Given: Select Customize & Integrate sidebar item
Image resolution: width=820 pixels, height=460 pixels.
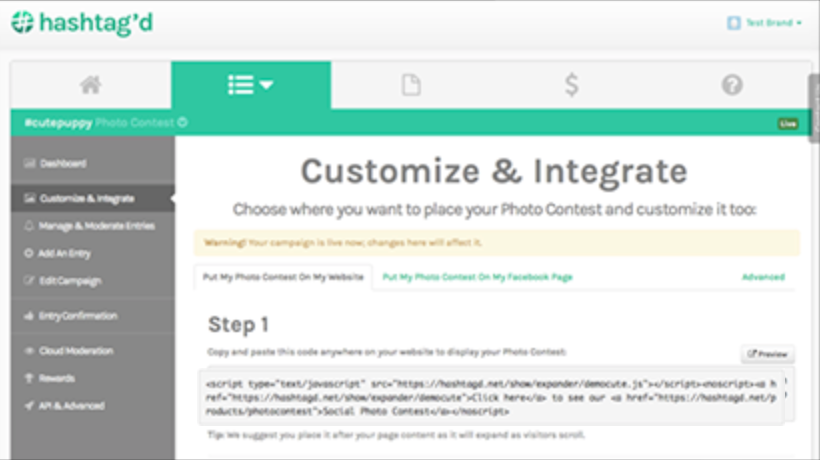Looking at the screenshot, I should point(93,198).
